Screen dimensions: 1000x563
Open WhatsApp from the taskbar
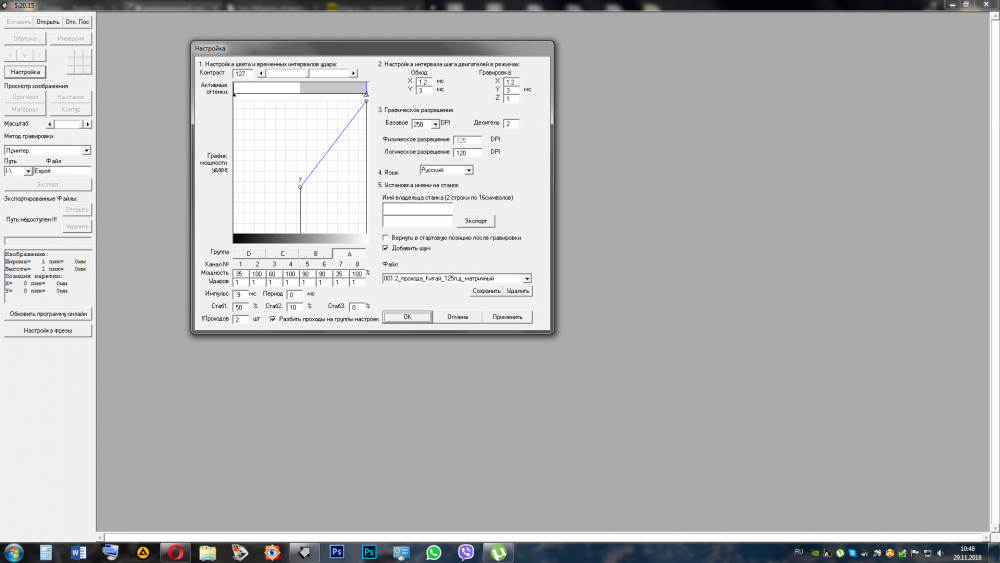click(x=433, y=552)
